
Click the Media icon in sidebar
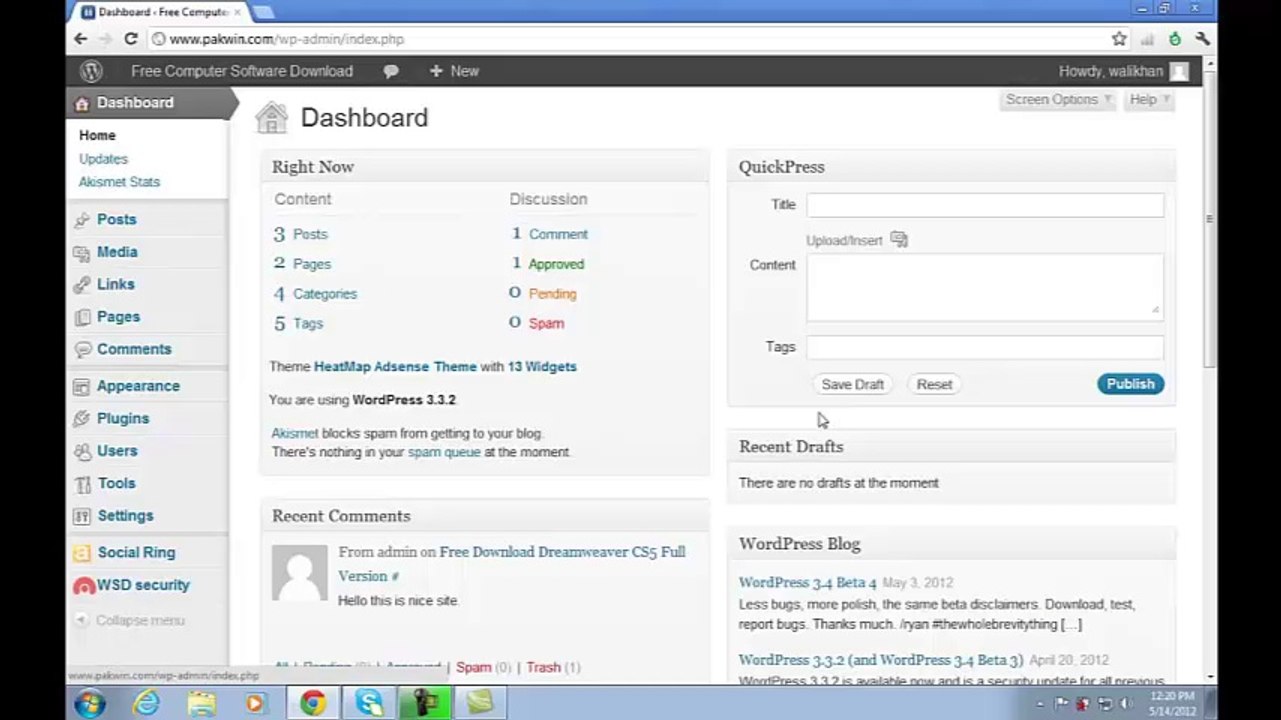pos(82,253)
